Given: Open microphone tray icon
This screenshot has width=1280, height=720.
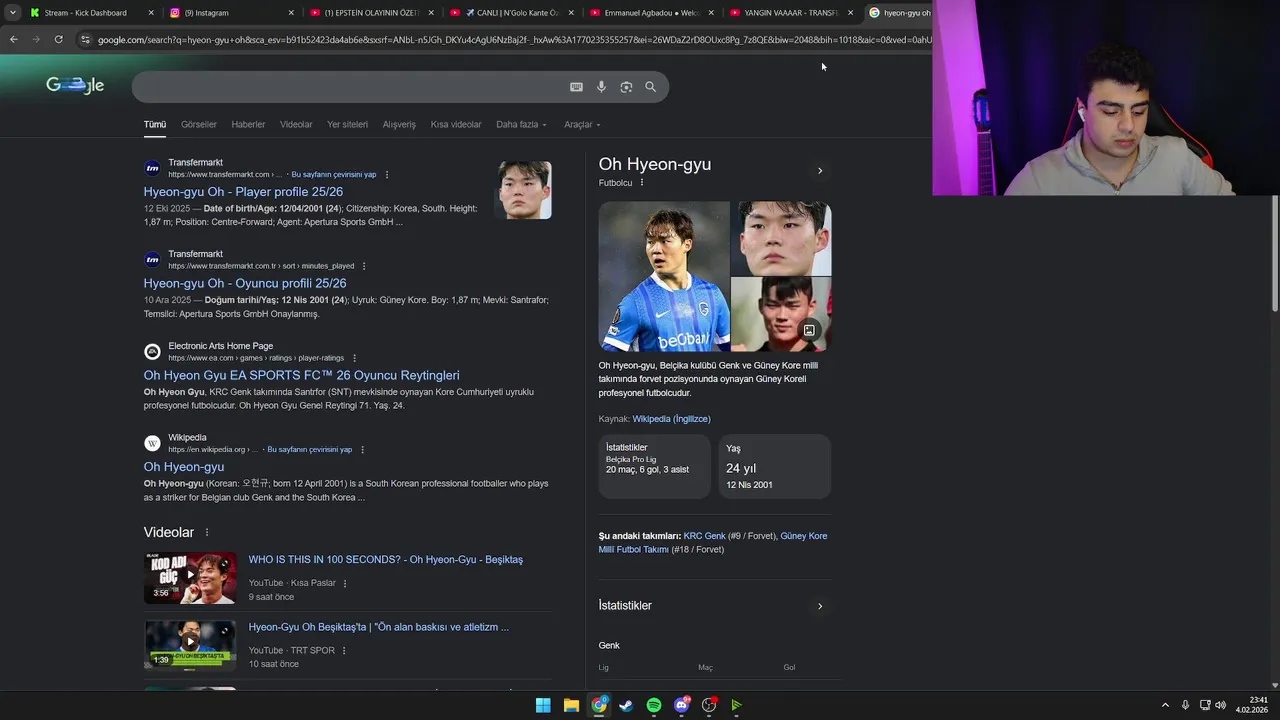Looking at the screenshot, I should tap(1186, 705).
